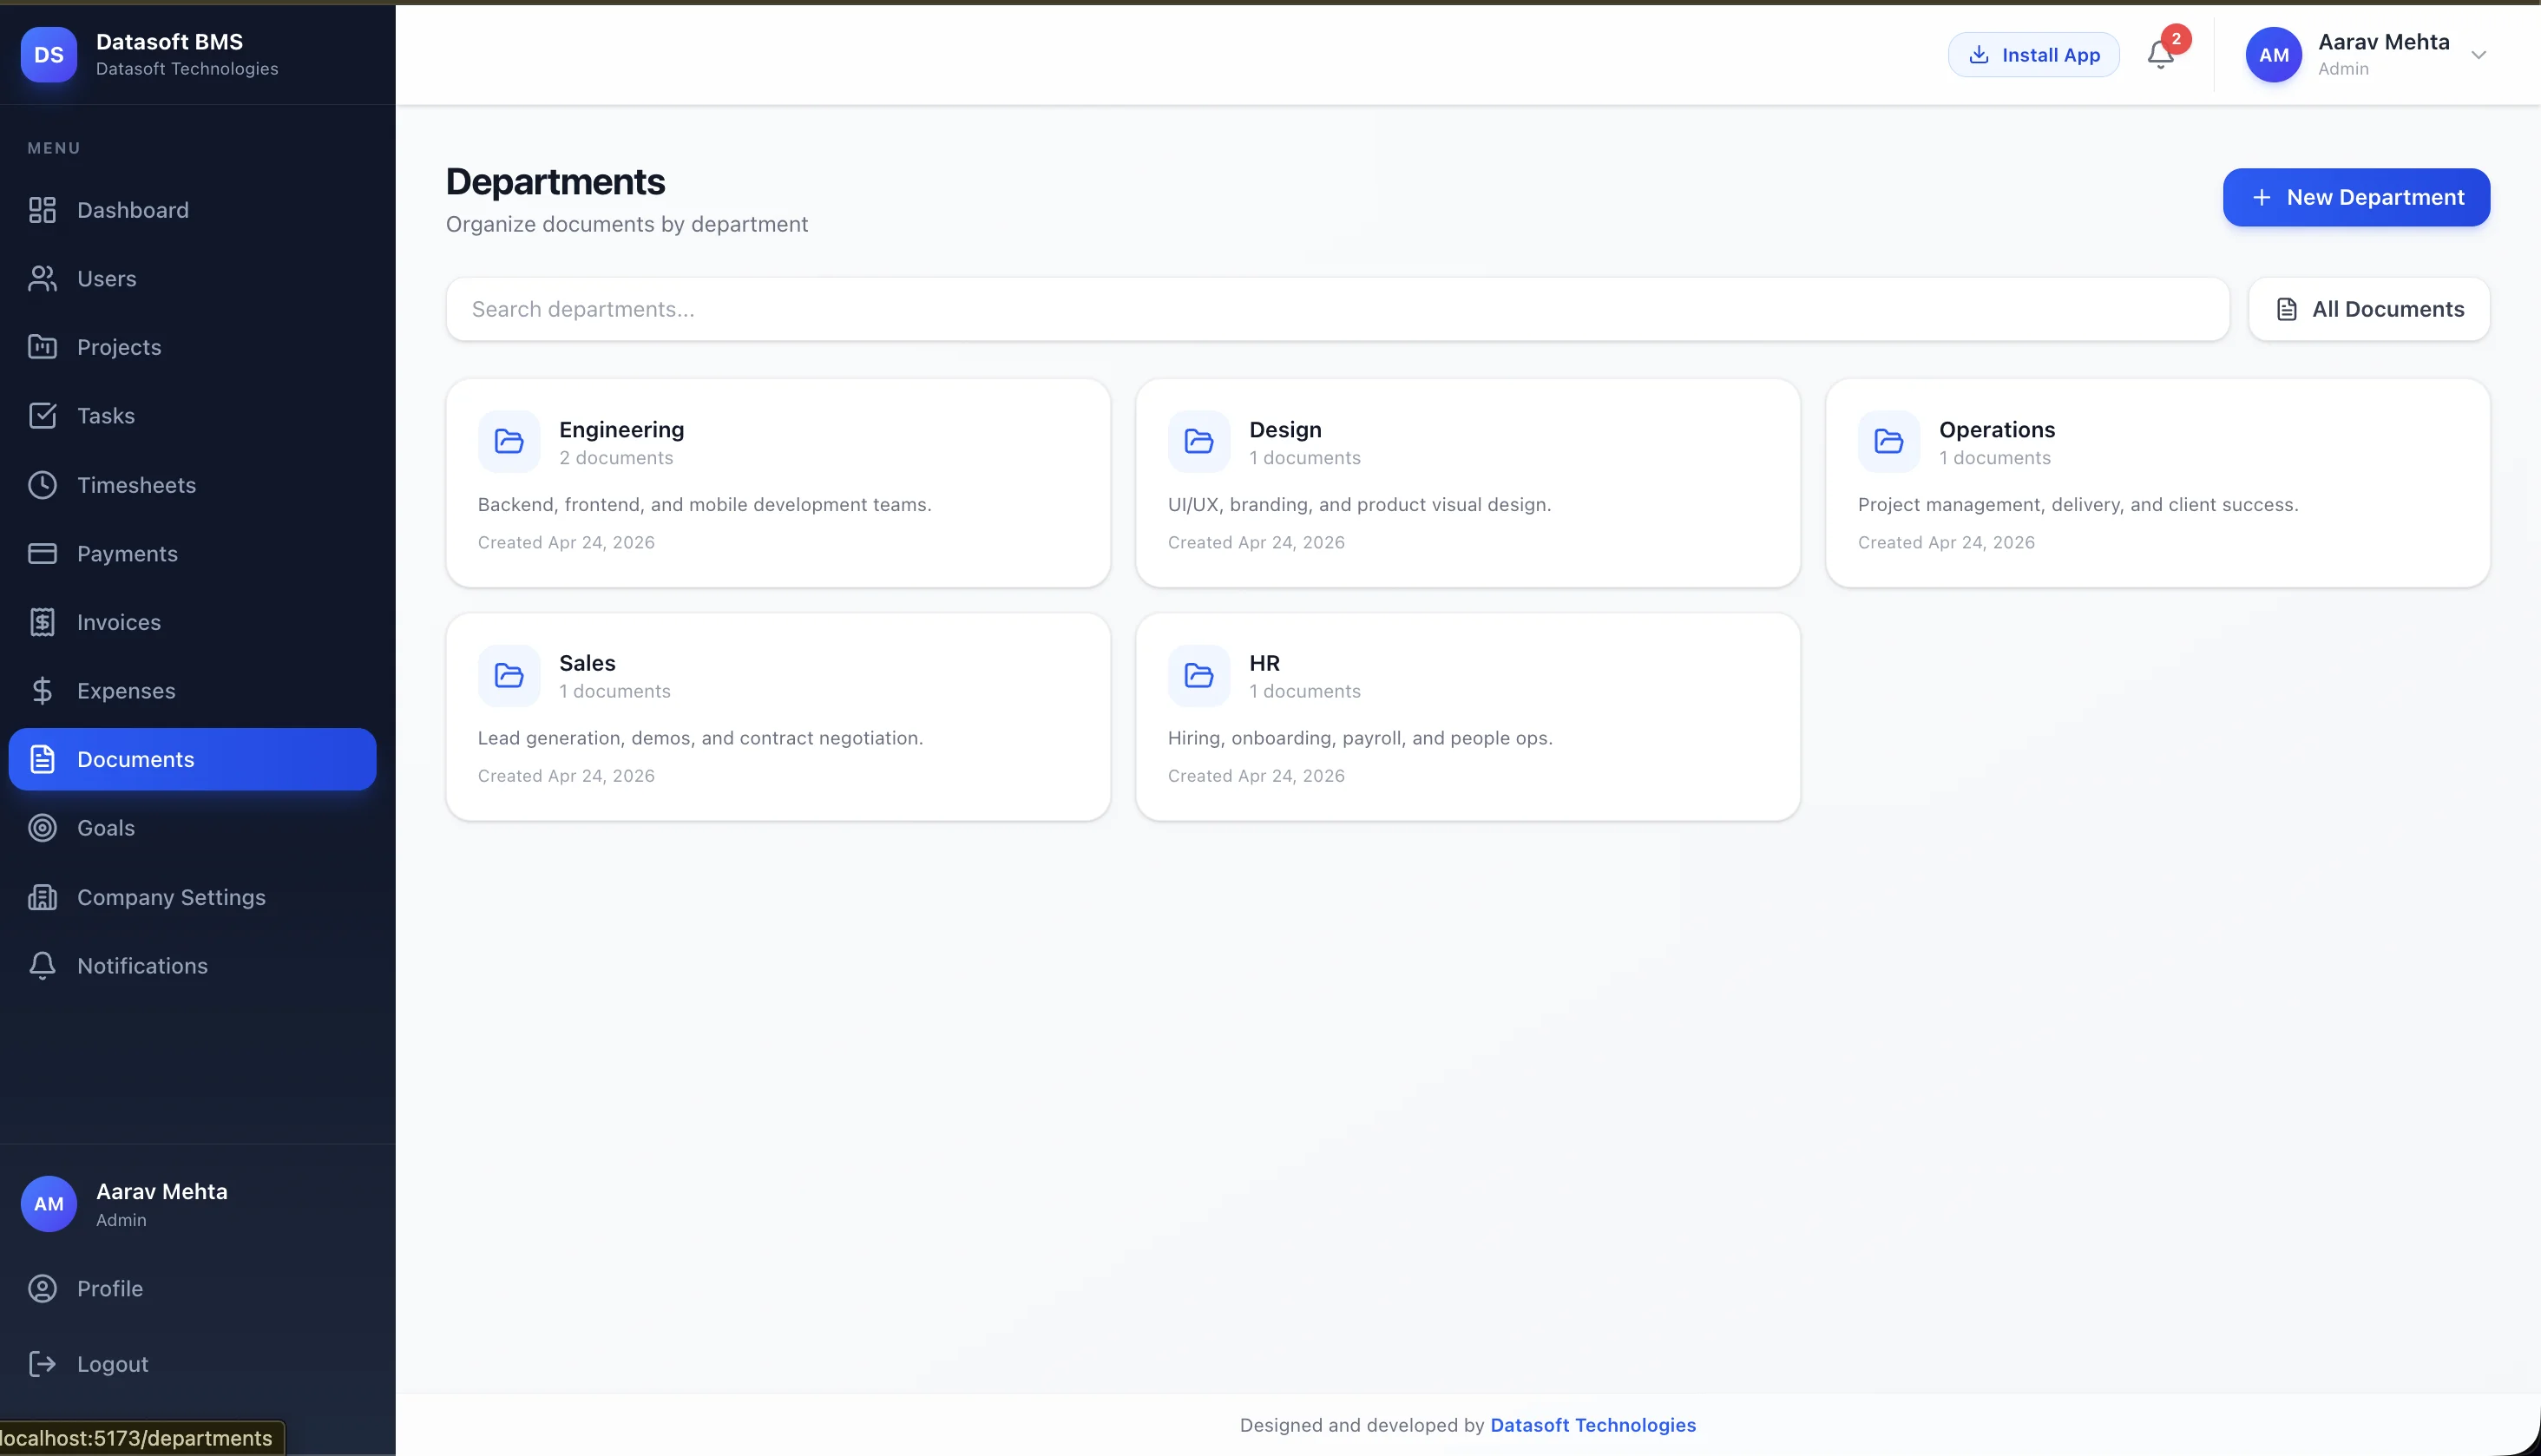Image resolution: width=2541 pixels, height=1456 pixels.
Task: Expand the Aarav Mehta account chevron
Action: point(2478,55)
